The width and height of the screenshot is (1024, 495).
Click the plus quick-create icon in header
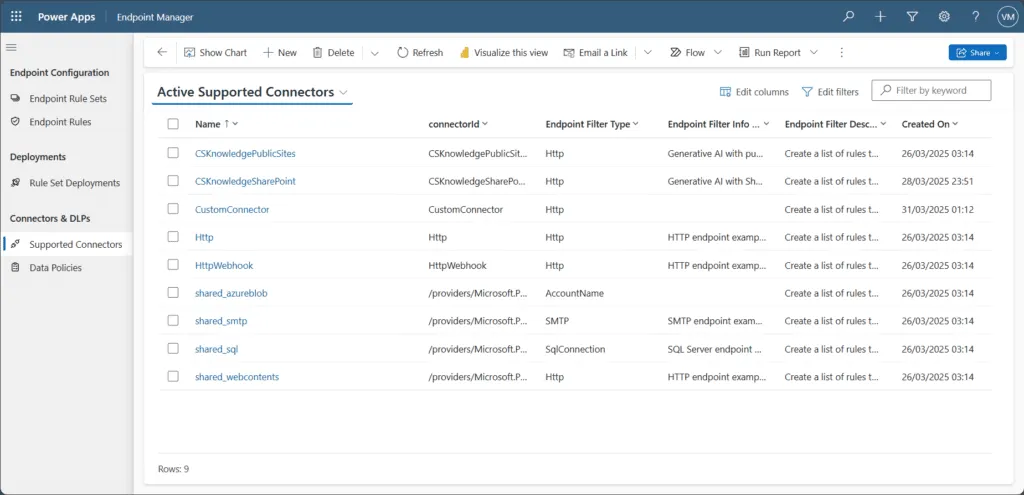pyautogui.click(x=880, y=17)
